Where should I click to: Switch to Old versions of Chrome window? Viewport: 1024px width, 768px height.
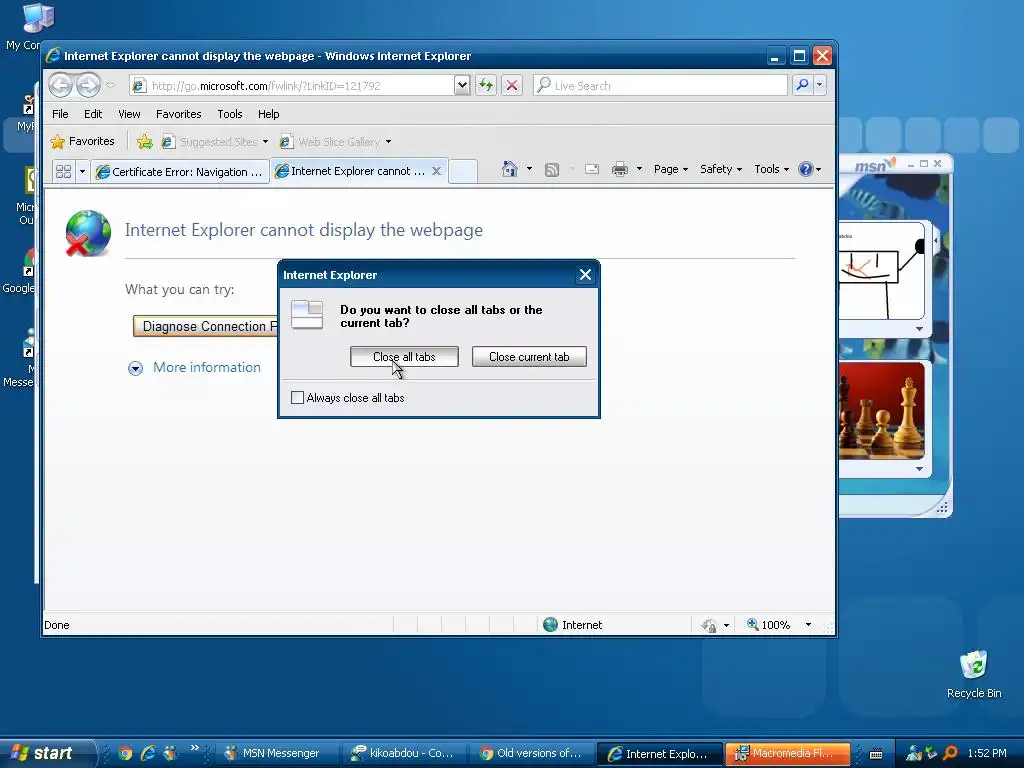click(x=533, y=753)
